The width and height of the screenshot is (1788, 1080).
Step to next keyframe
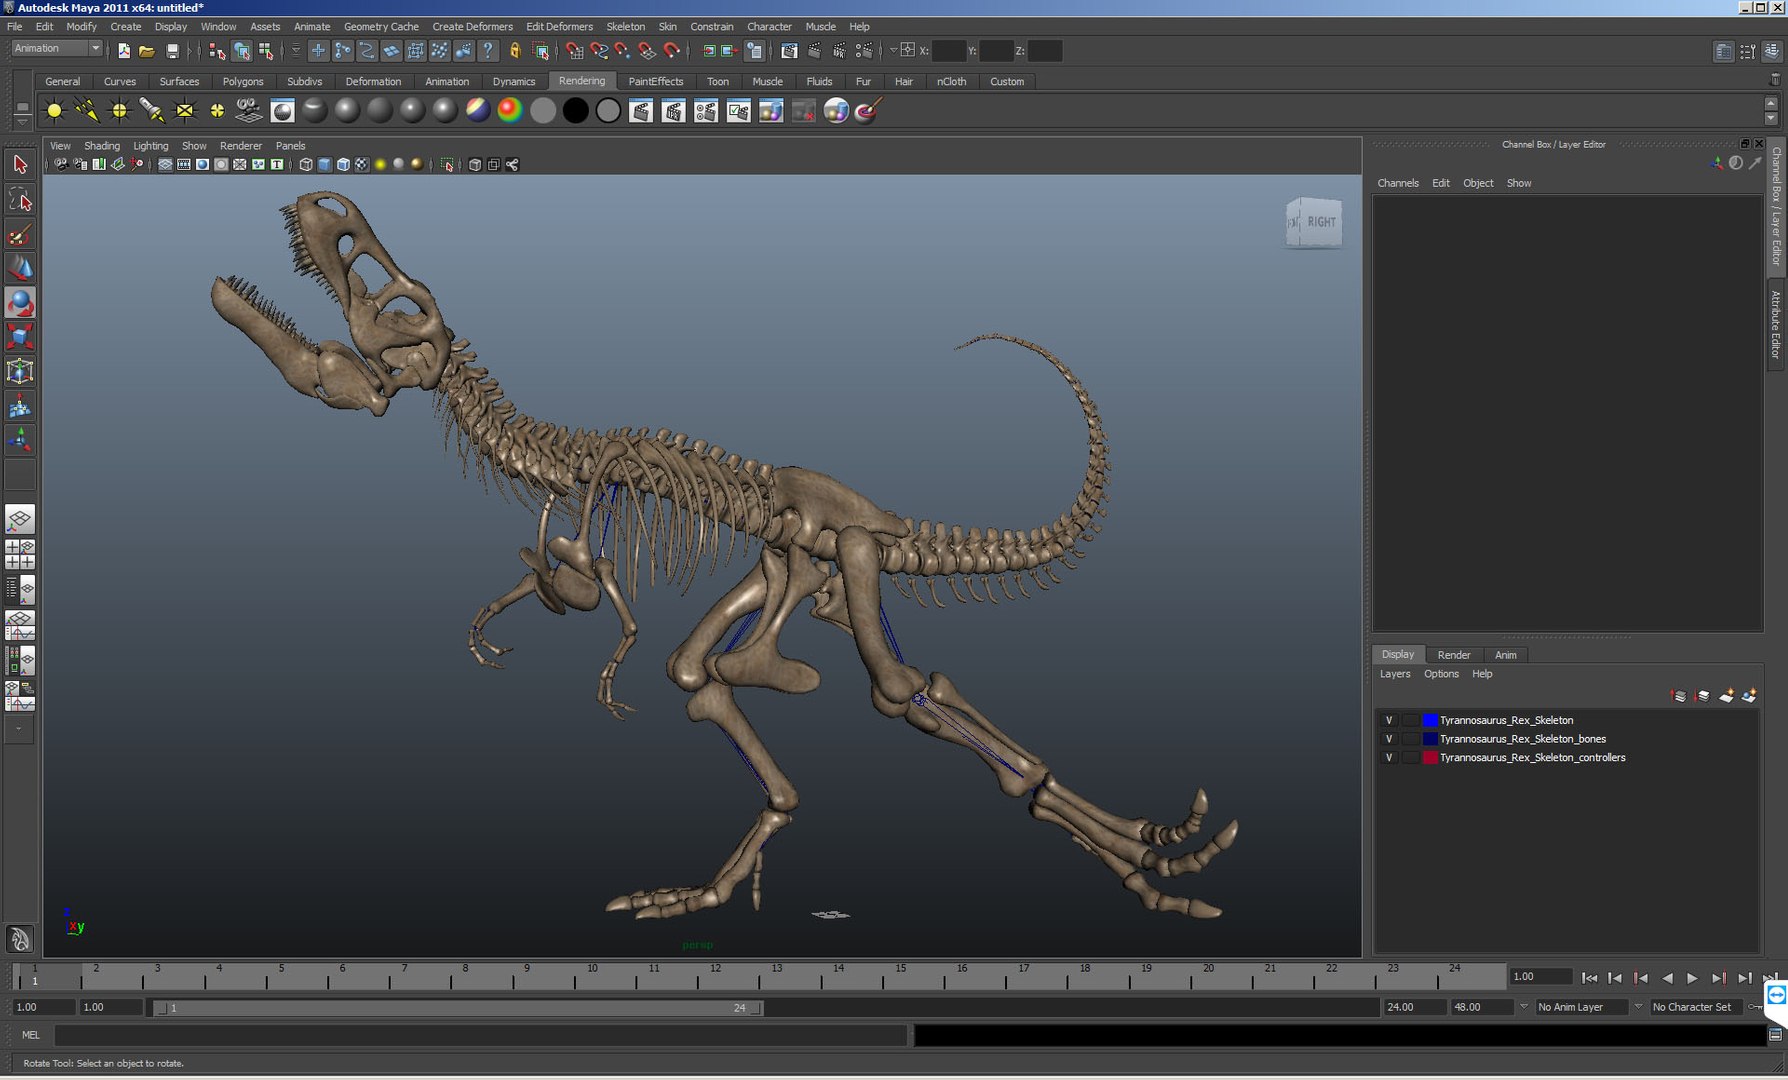pos(1718,978)
